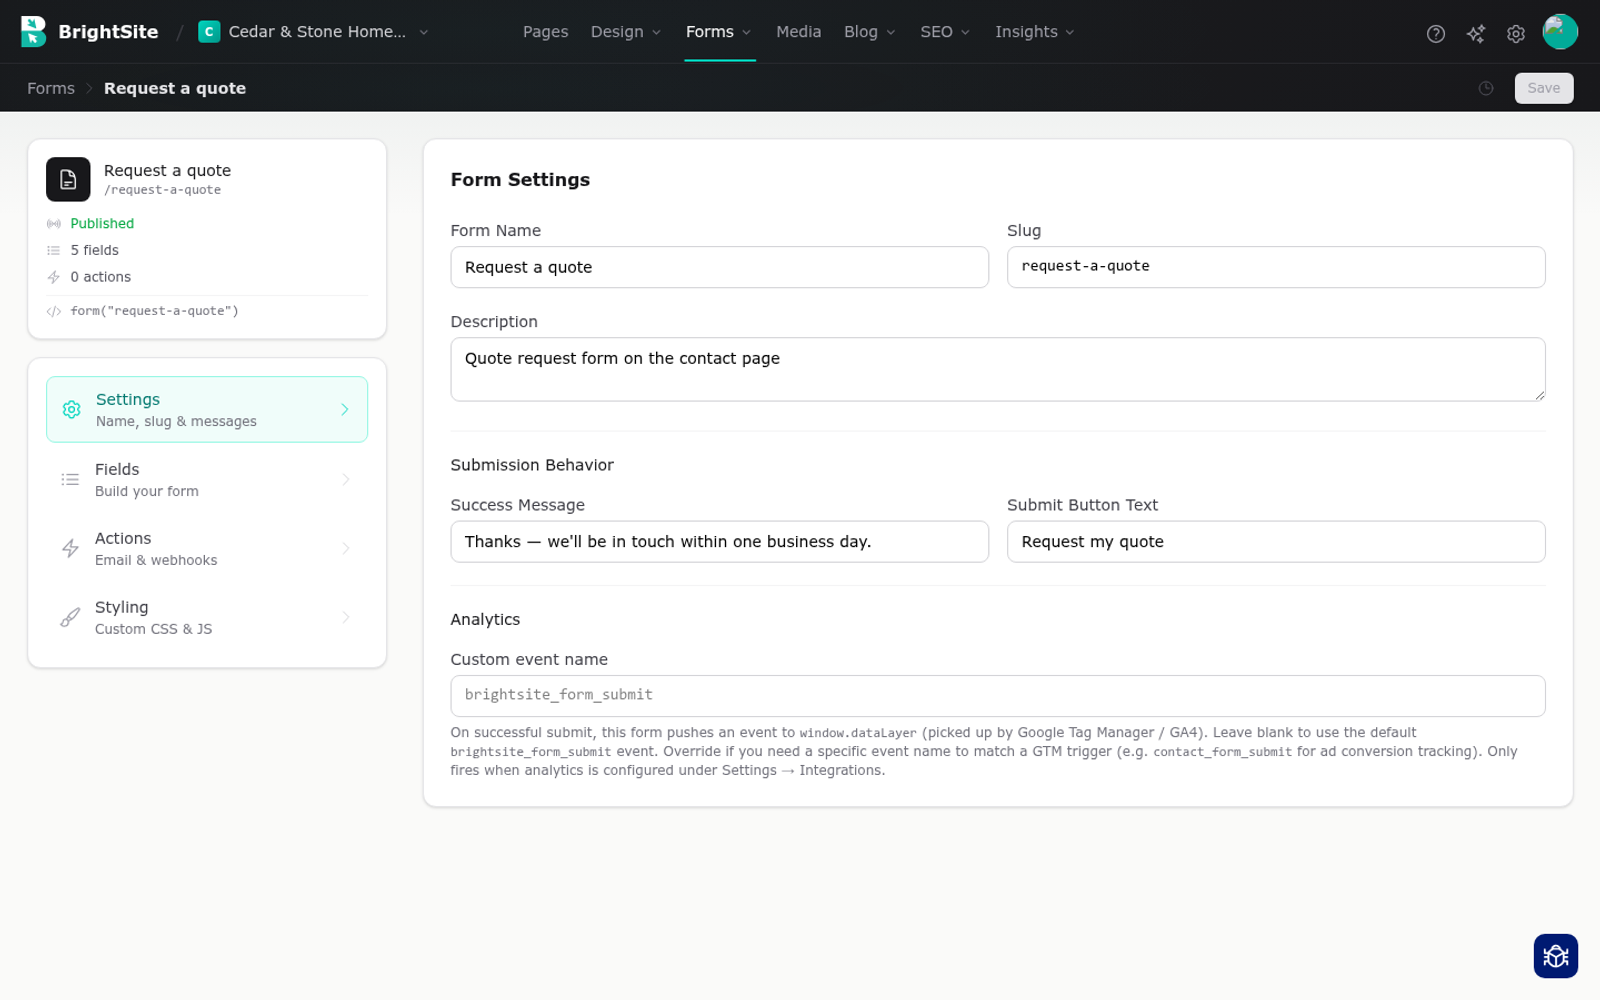Click the chevron on the Actions row
The height and width of the screenshot is (1000, 1600).
coord(346,548)
